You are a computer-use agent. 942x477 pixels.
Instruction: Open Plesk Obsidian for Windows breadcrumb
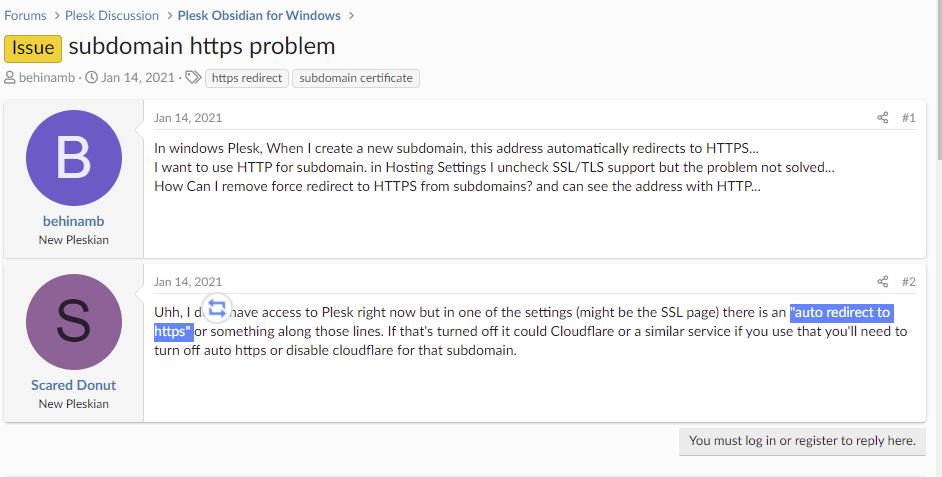(x=259, y=16)
